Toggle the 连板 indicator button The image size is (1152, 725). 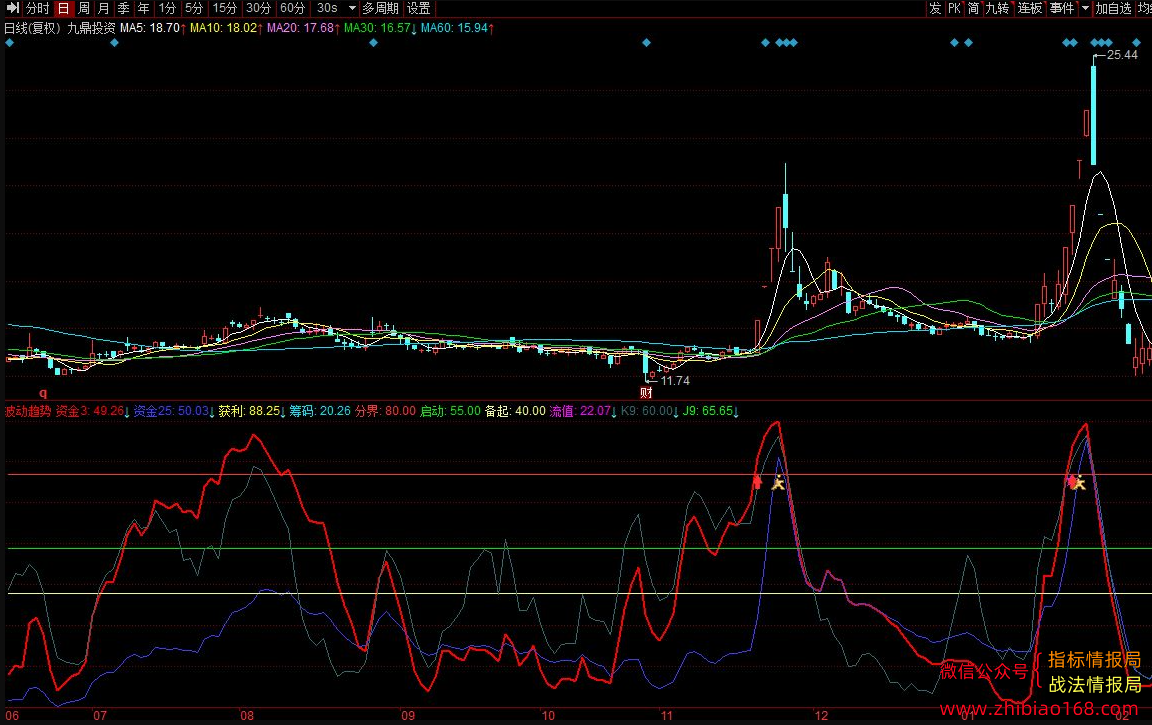1029,8
